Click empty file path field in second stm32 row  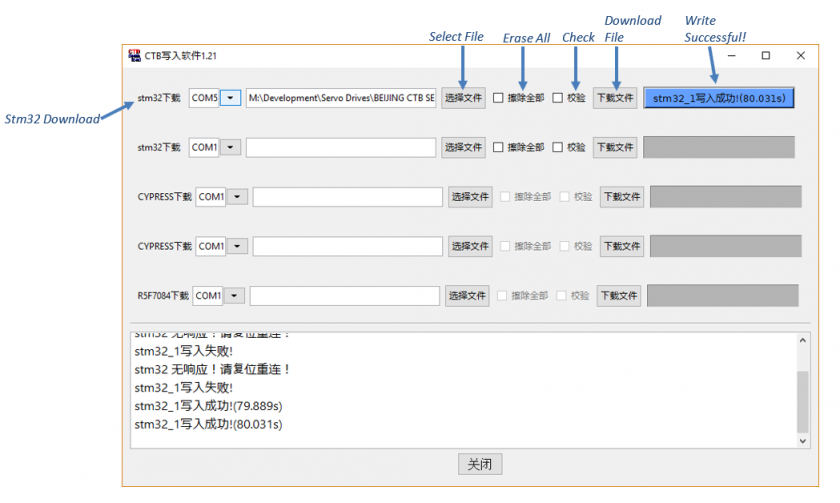[x=341, y=147]
